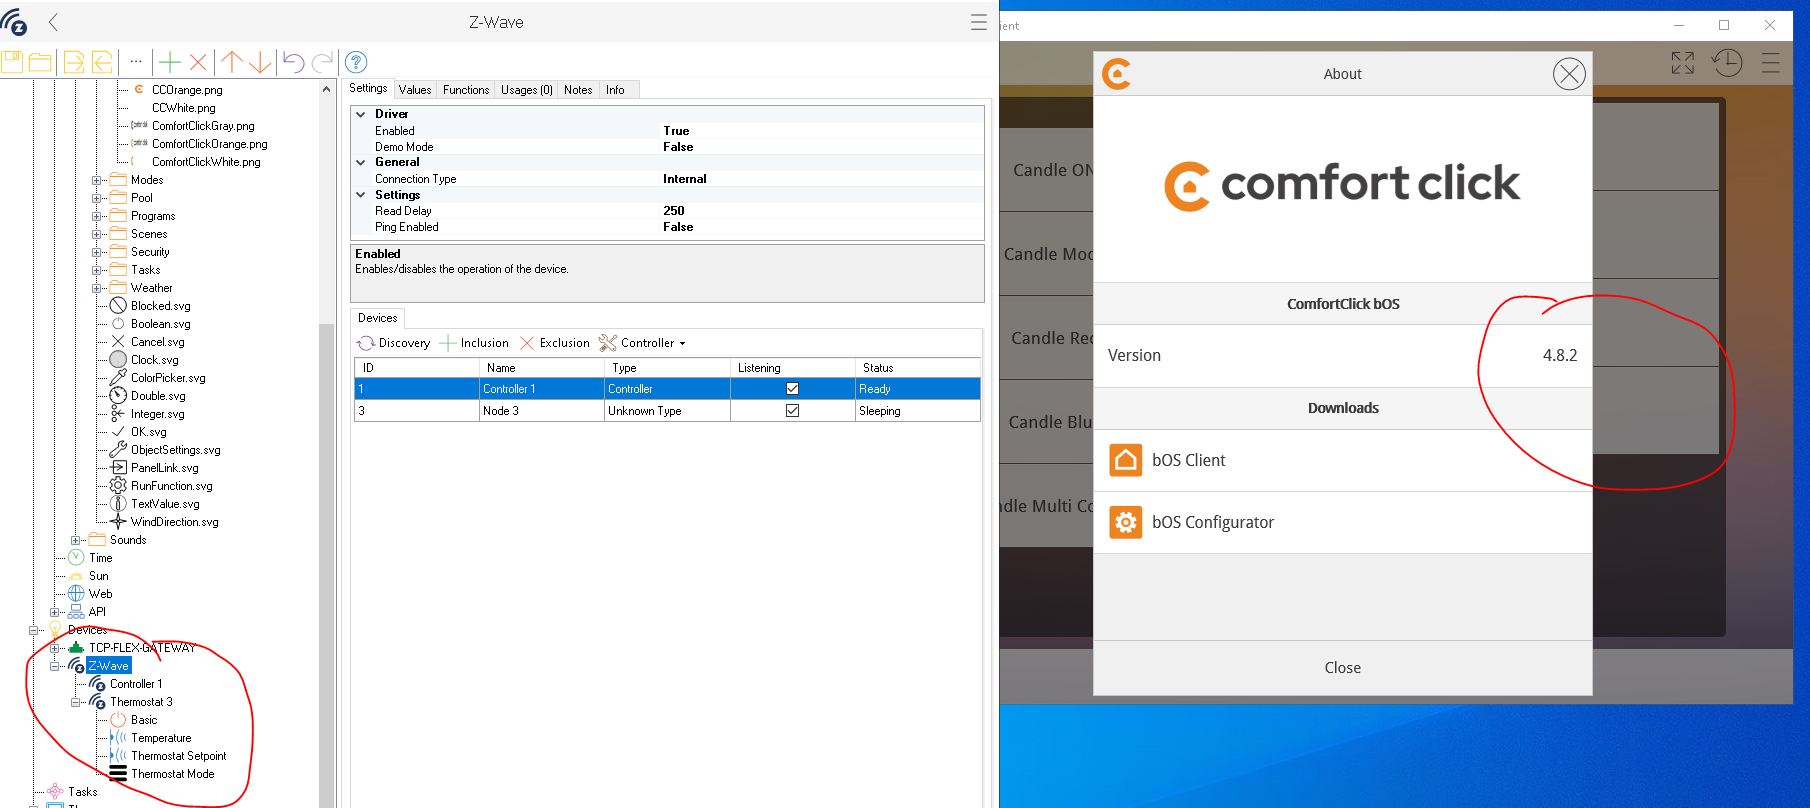Viewport: 1810px width, 808px height.
Task: Switch to the Values tab
Action: click(415, 90)
